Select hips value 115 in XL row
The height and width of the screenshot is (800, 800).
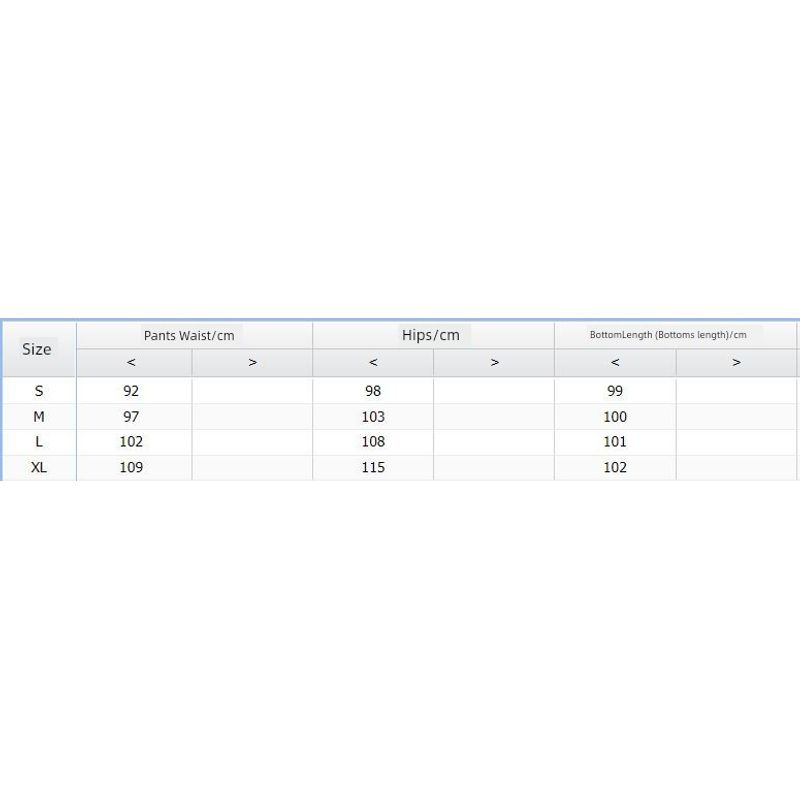click(373, 467)
